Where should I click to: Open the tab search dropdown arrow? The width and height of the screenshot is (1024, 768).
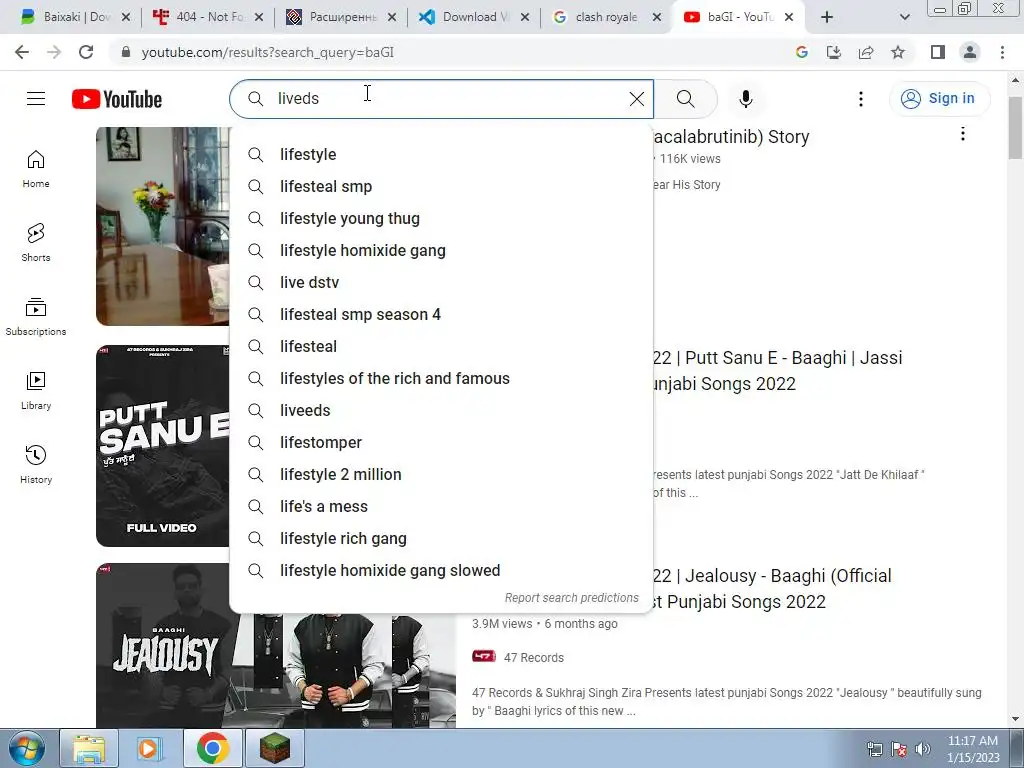click(904, 17)
